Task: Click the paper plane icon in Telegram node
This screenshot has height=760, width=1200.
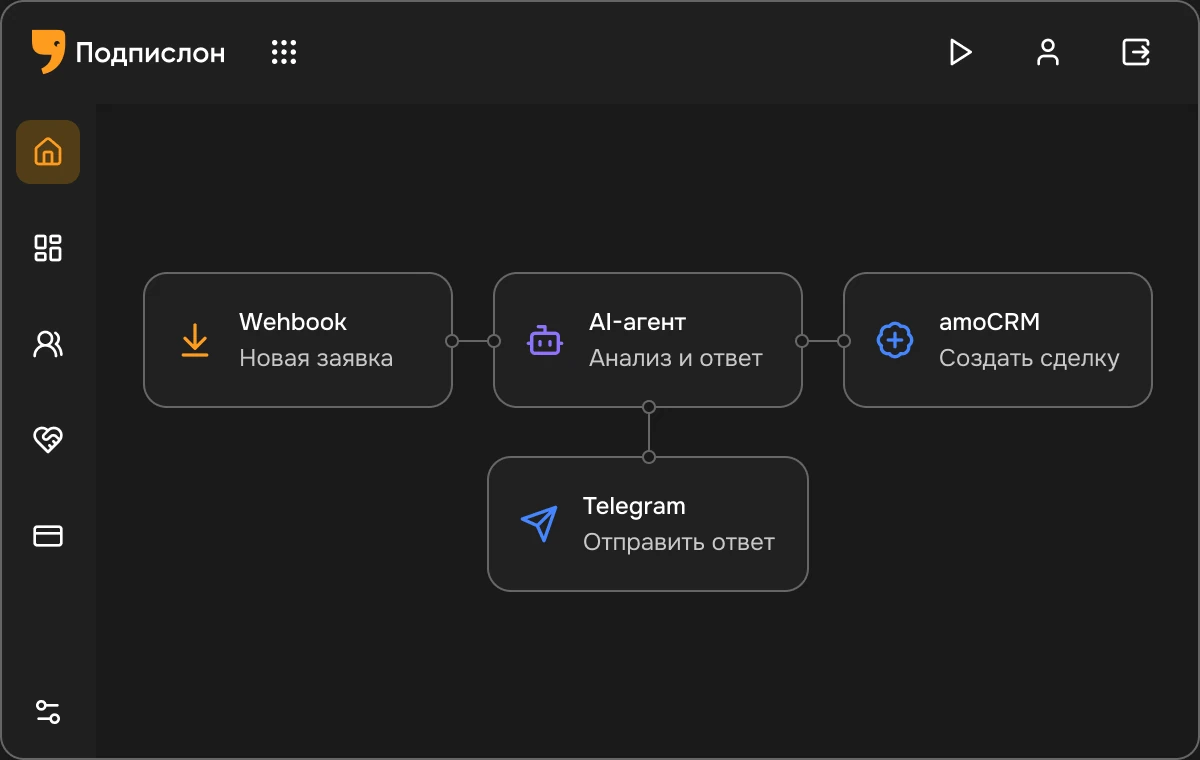Action: point(539,524)
